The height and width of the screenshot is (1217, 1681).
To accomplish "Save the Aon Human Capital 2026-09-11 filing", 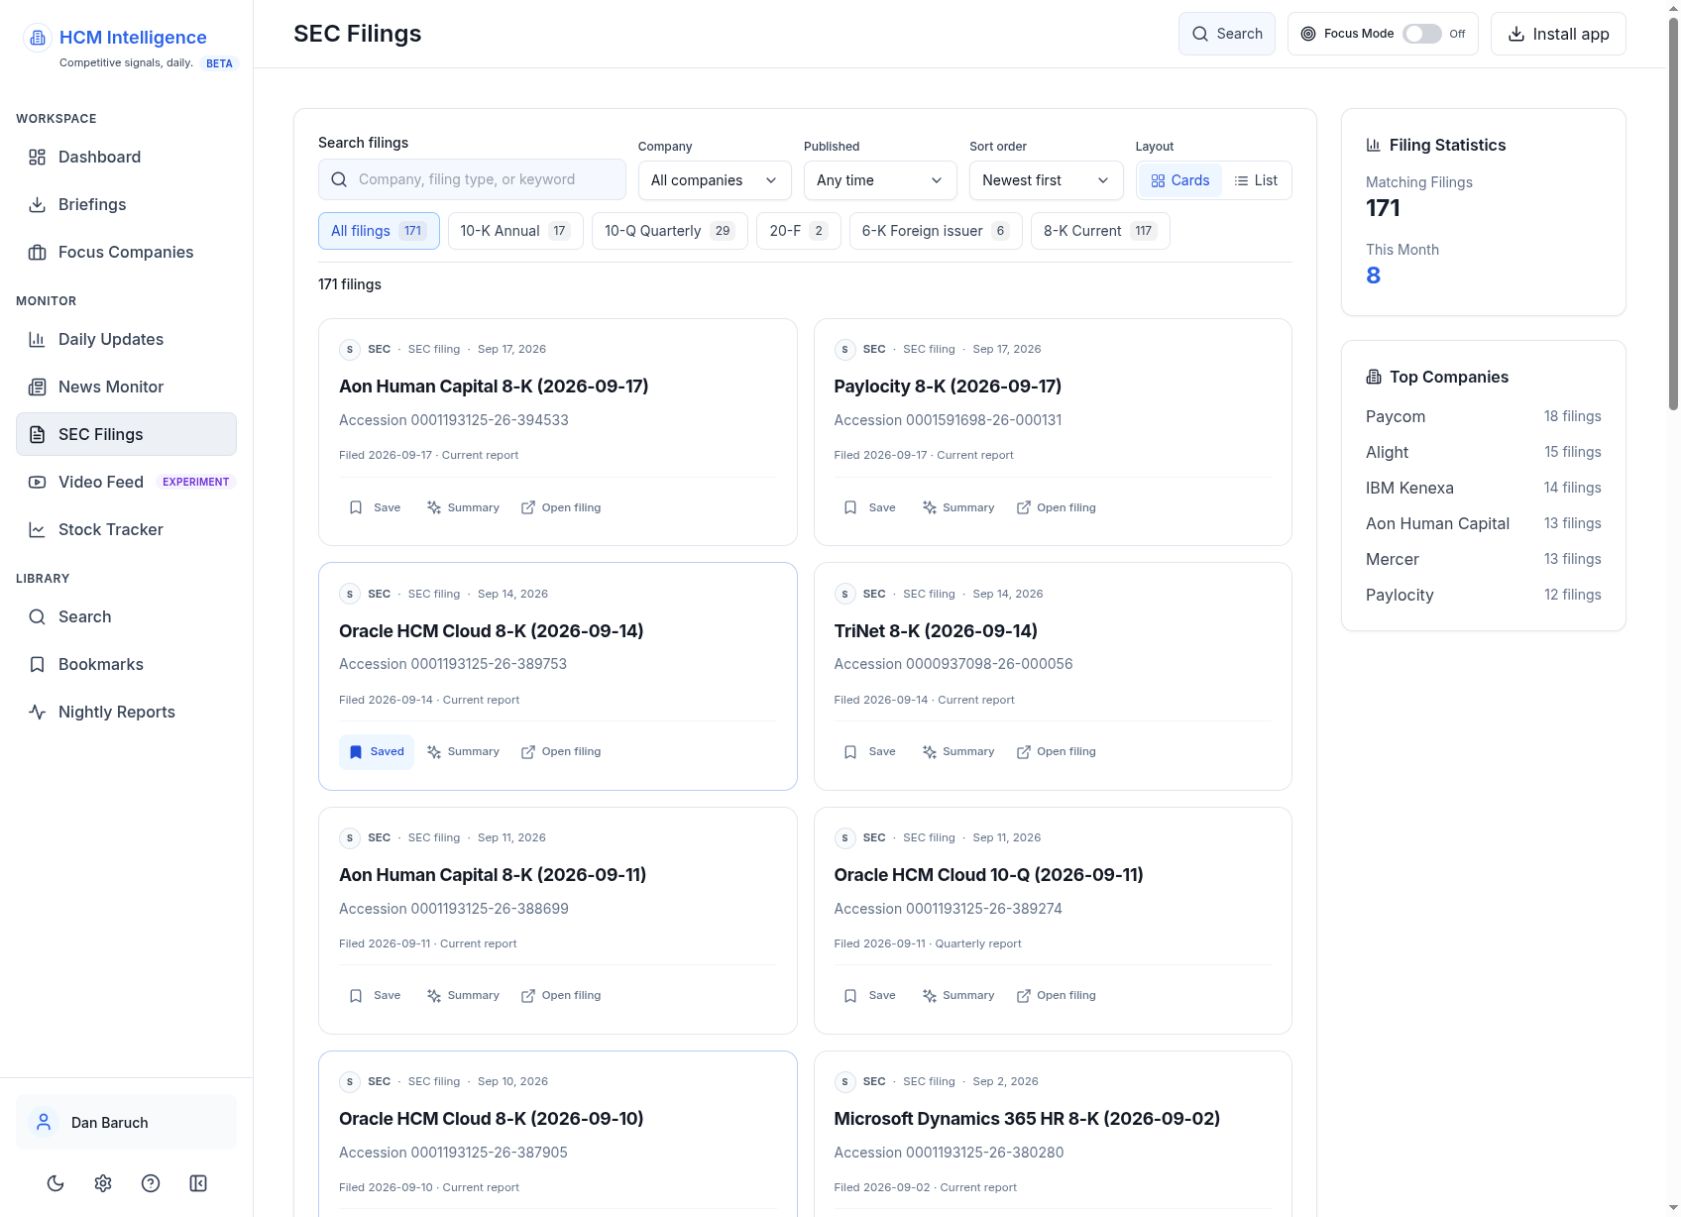I will [x=375, y=996].
